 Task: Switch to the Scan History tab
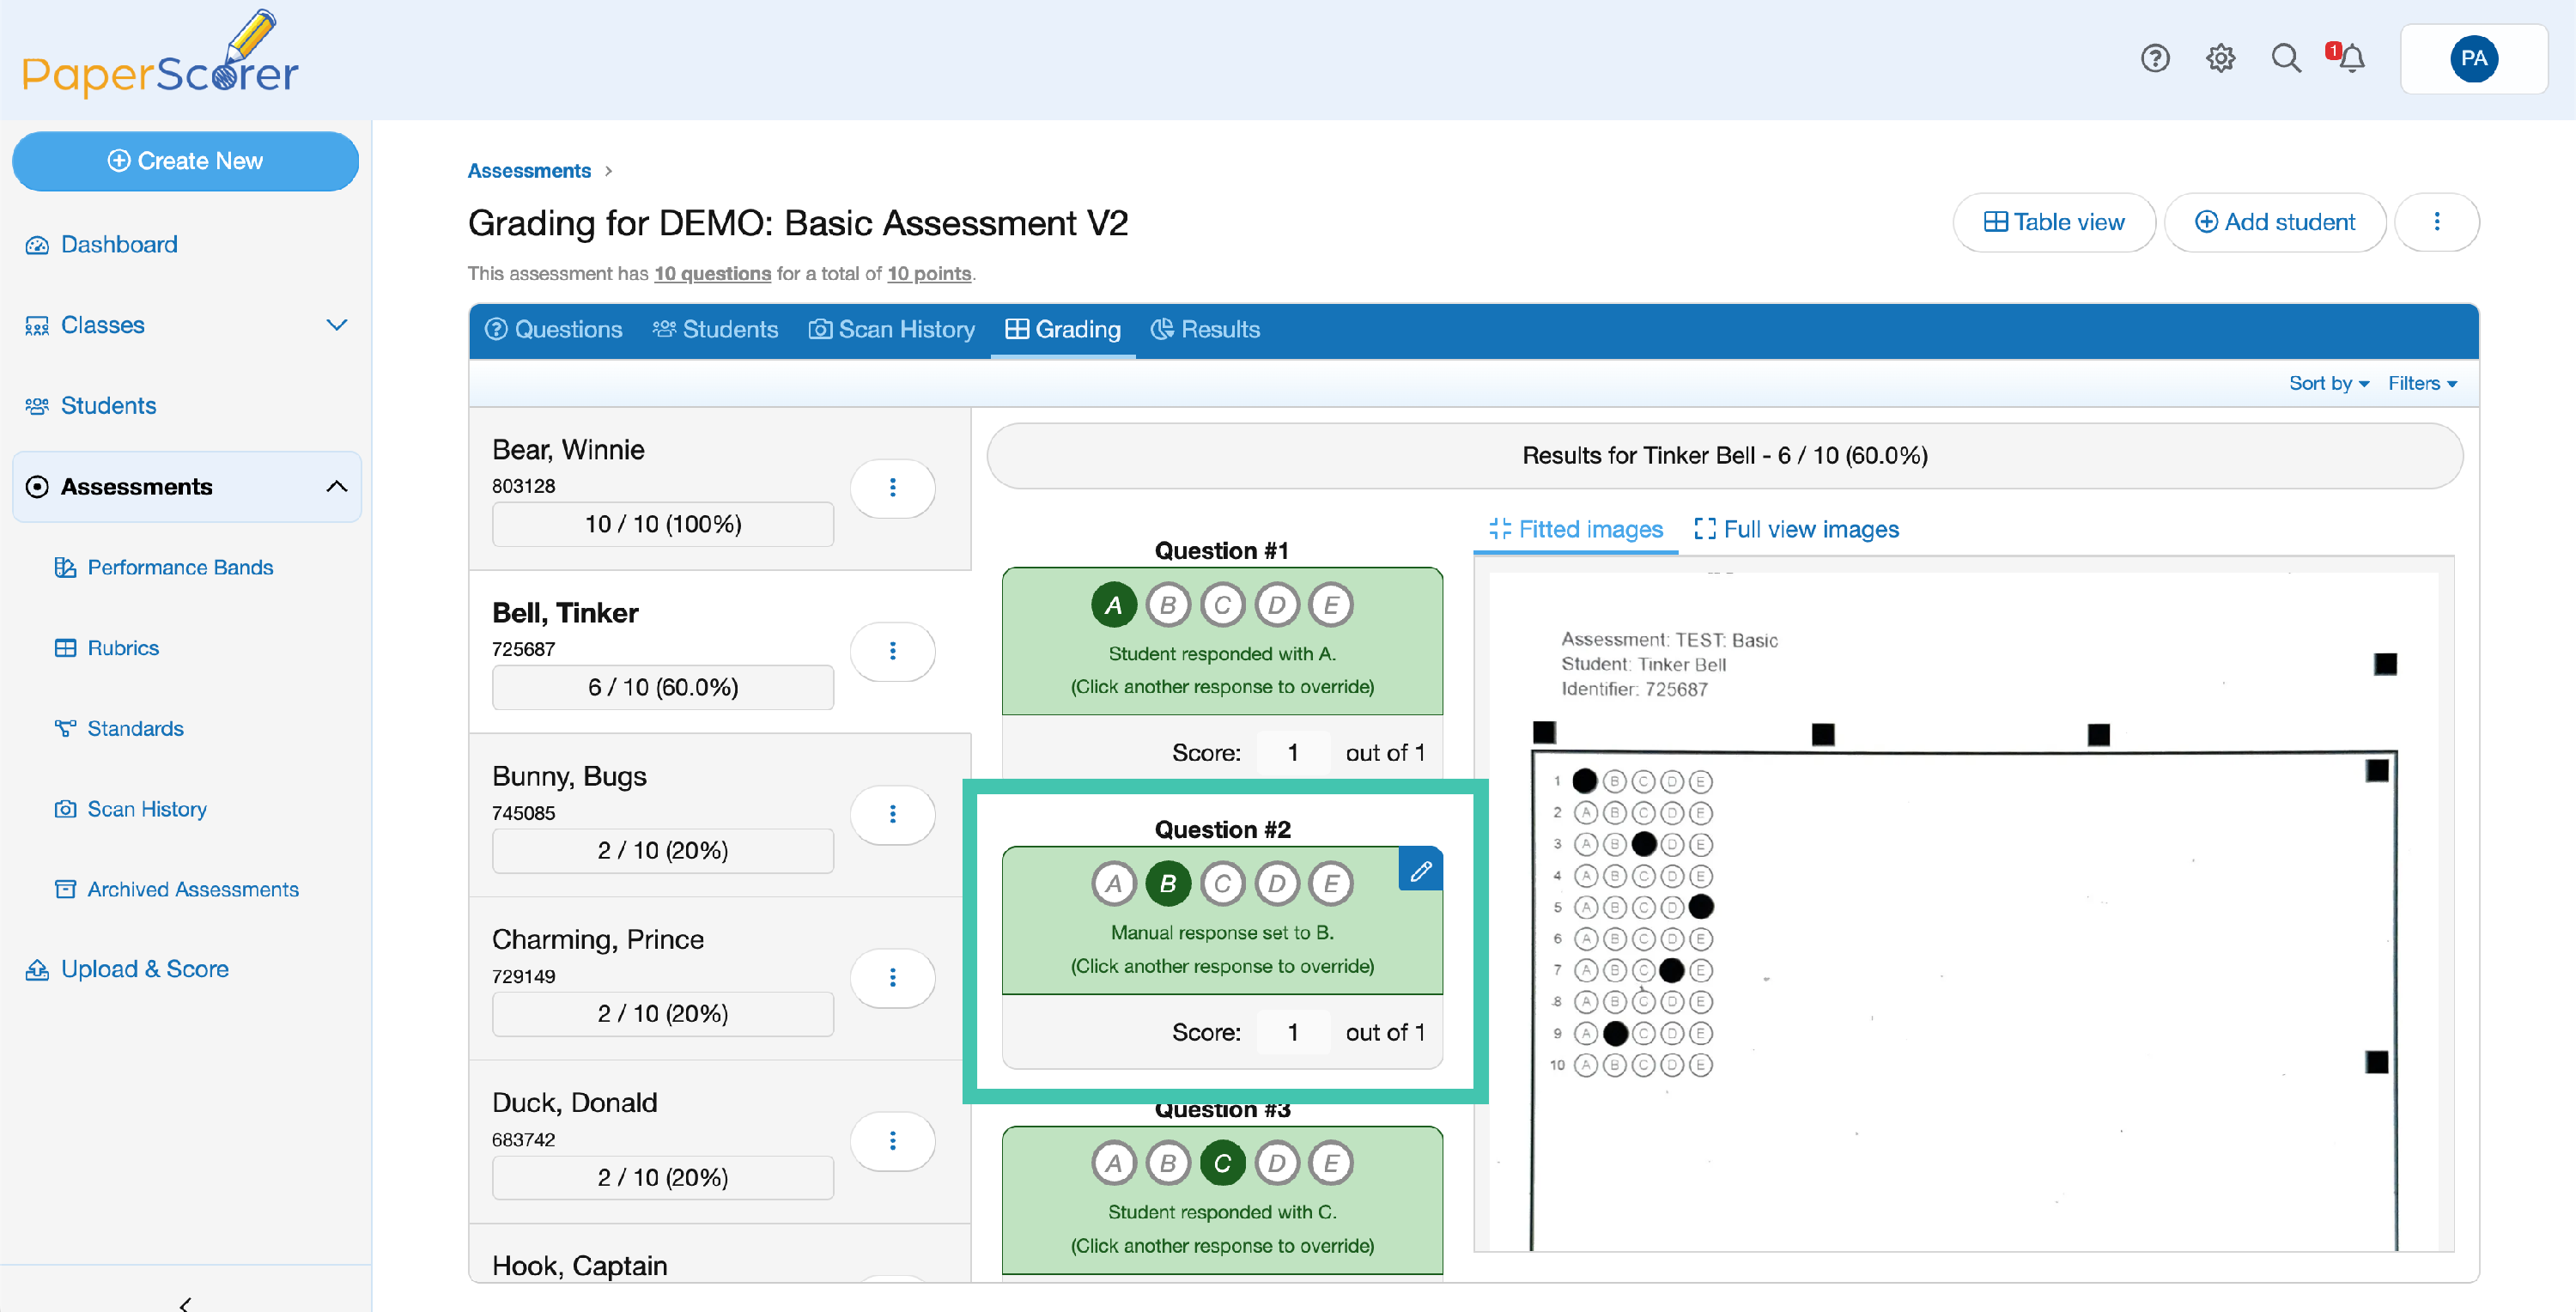pos(891,330)
